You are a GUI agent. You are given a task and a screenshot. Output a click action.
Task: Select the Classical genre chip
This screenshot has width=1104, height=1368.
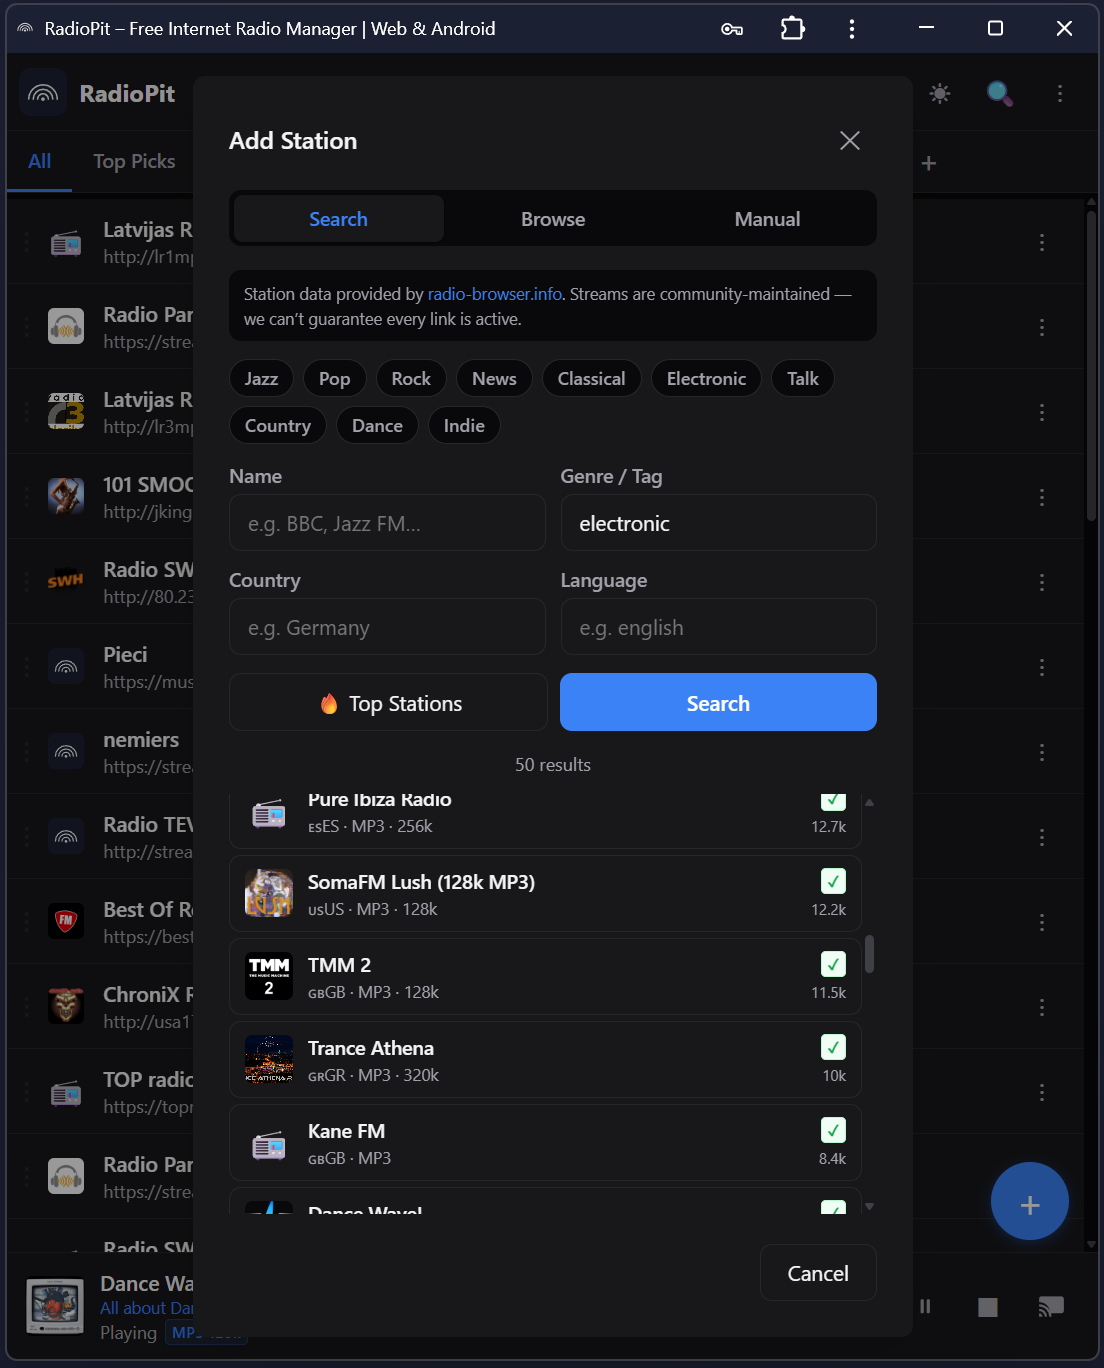tap(591, 379)
